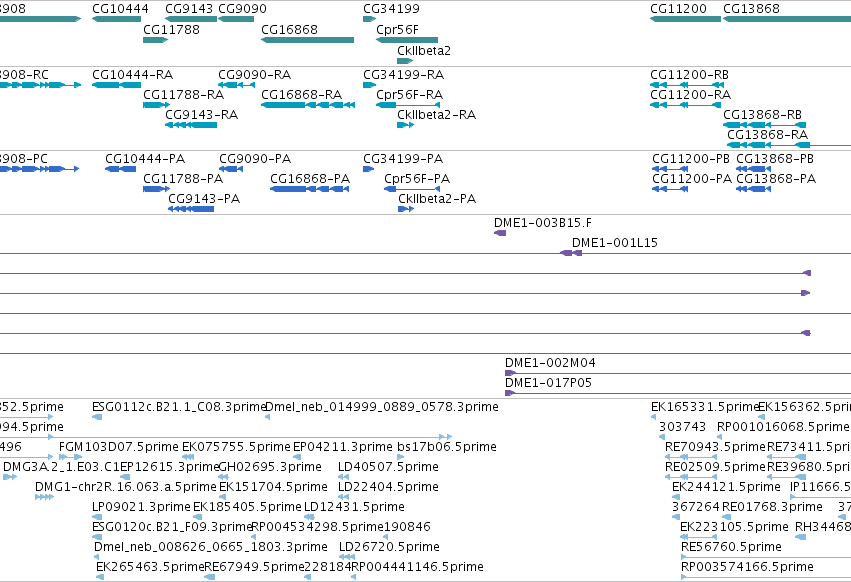This screenshot has height=582, width=851.
Task: Click the CG9143 gene label
Action: coord(188,9)
